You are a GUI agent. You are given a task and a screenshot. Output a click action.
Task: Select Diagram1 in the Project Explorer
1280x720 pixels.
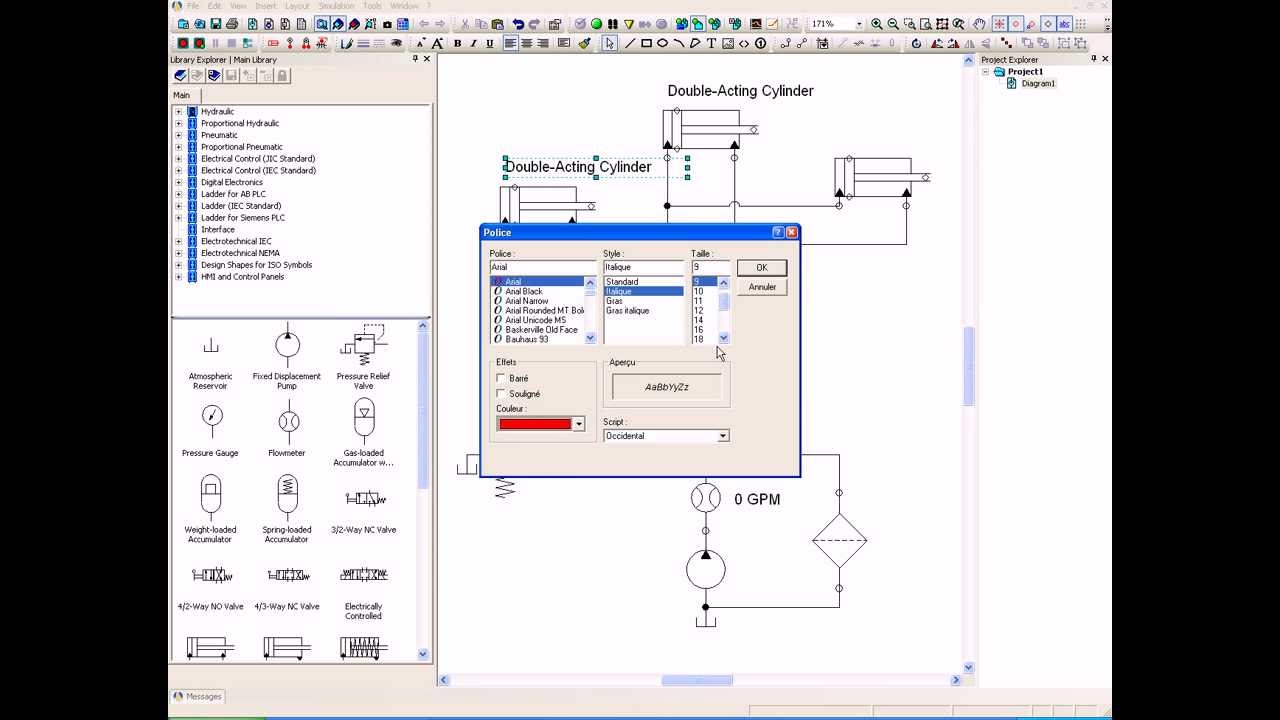1037,84
